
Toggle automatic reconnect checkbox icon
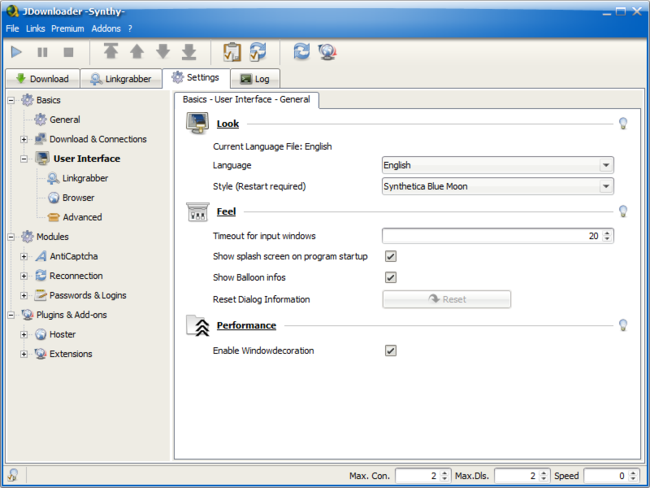pos(258,52)
